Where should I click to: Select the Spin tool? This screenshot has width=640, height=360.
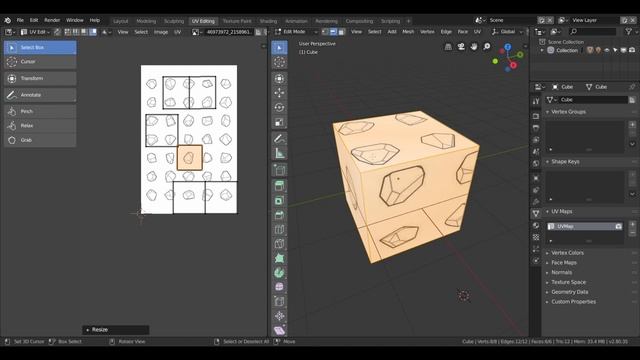click(x=279, y=273)
